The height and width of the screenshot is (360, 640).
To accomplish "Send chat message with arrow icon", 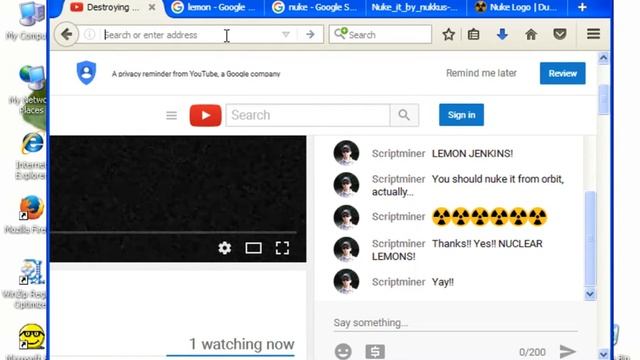I will point(567,351).
